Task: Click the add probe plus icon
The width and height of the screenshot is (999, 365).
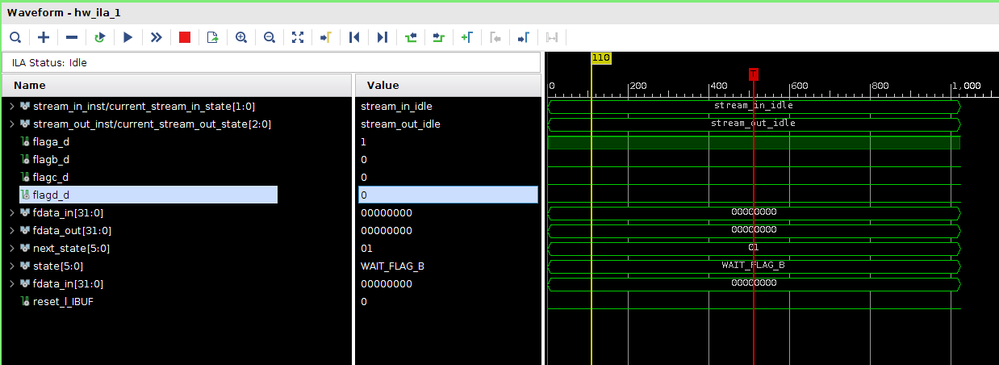Action: 43,38
